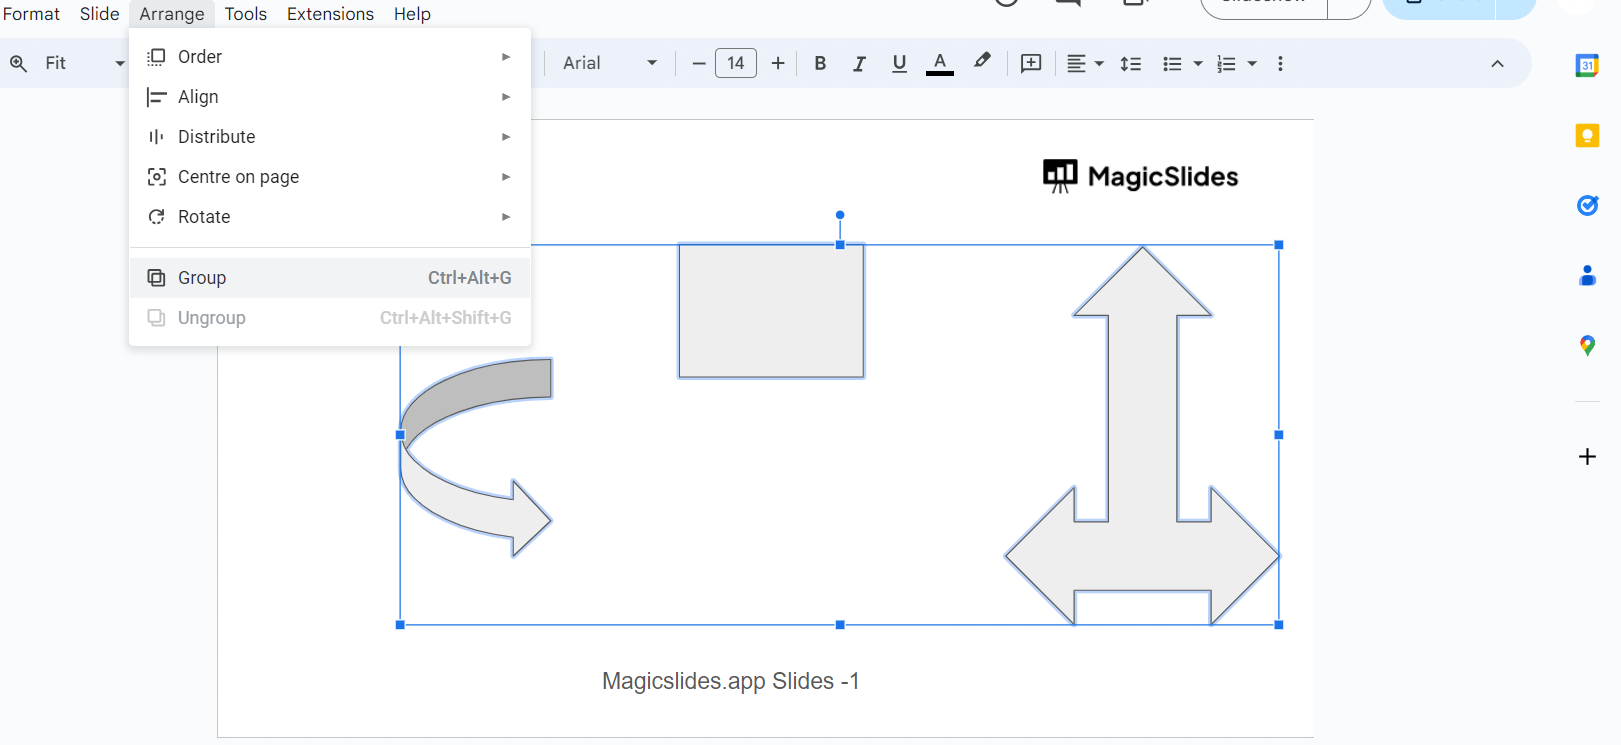Image resolution: width=1621 pixels, height=745 pixels.
Task: Choose Ungroup from the Arrange menu
Action: point(330,318)
